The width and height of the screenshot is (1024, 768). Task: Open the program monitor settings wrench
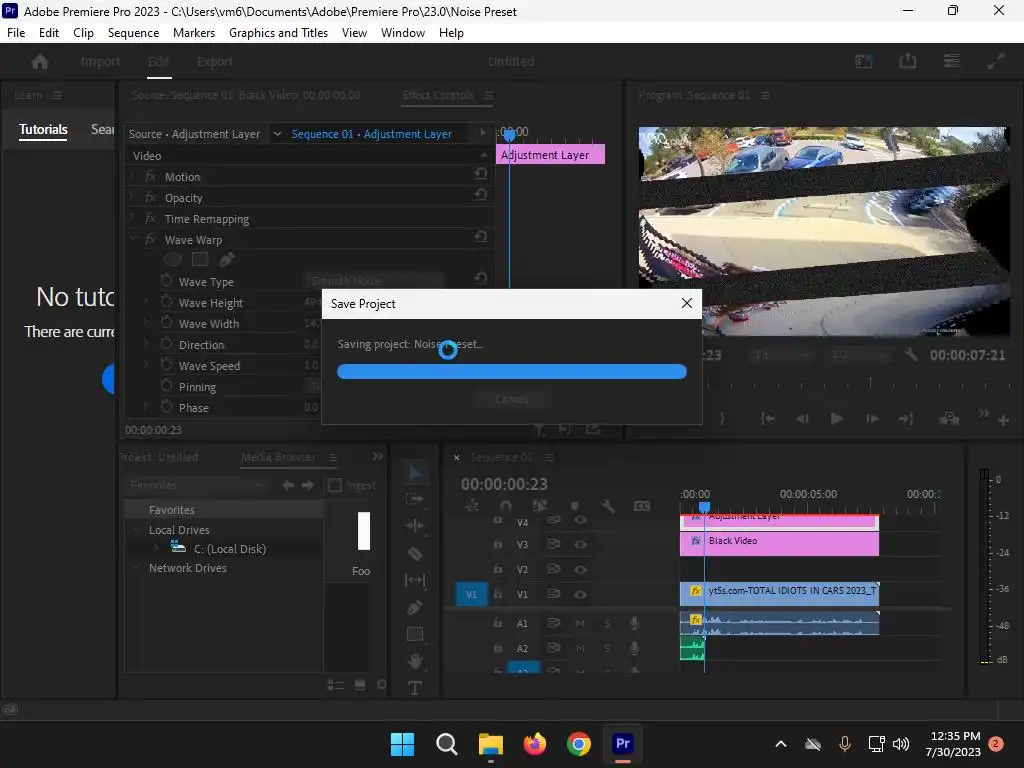pos(912,355)
